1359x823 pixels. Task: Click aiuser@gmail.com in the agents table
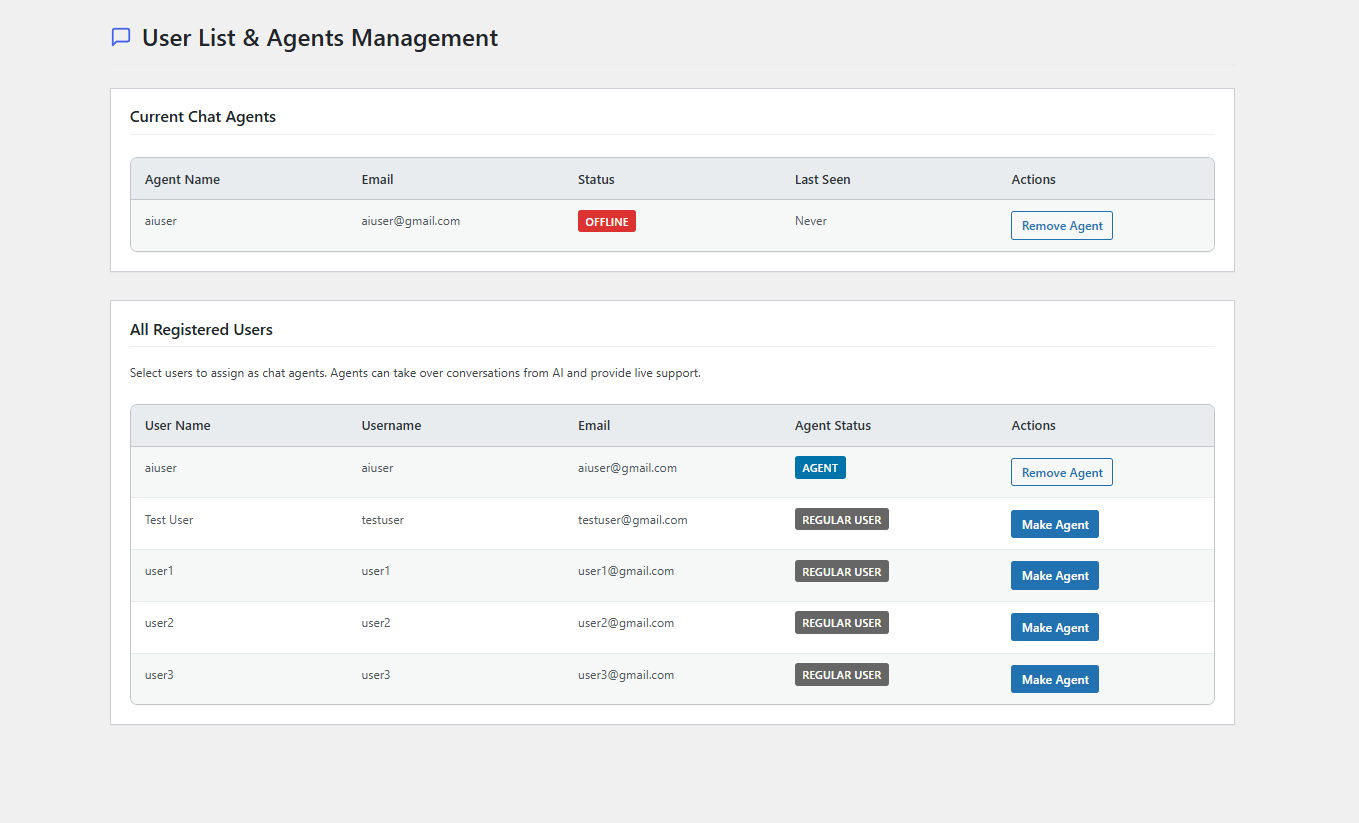[411, 221]
